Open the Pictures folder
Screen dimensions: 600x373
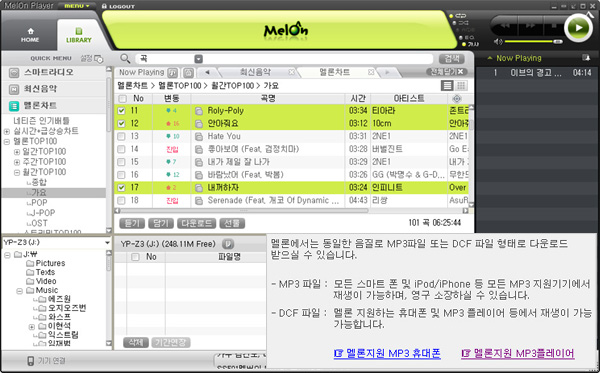[46, 263]
